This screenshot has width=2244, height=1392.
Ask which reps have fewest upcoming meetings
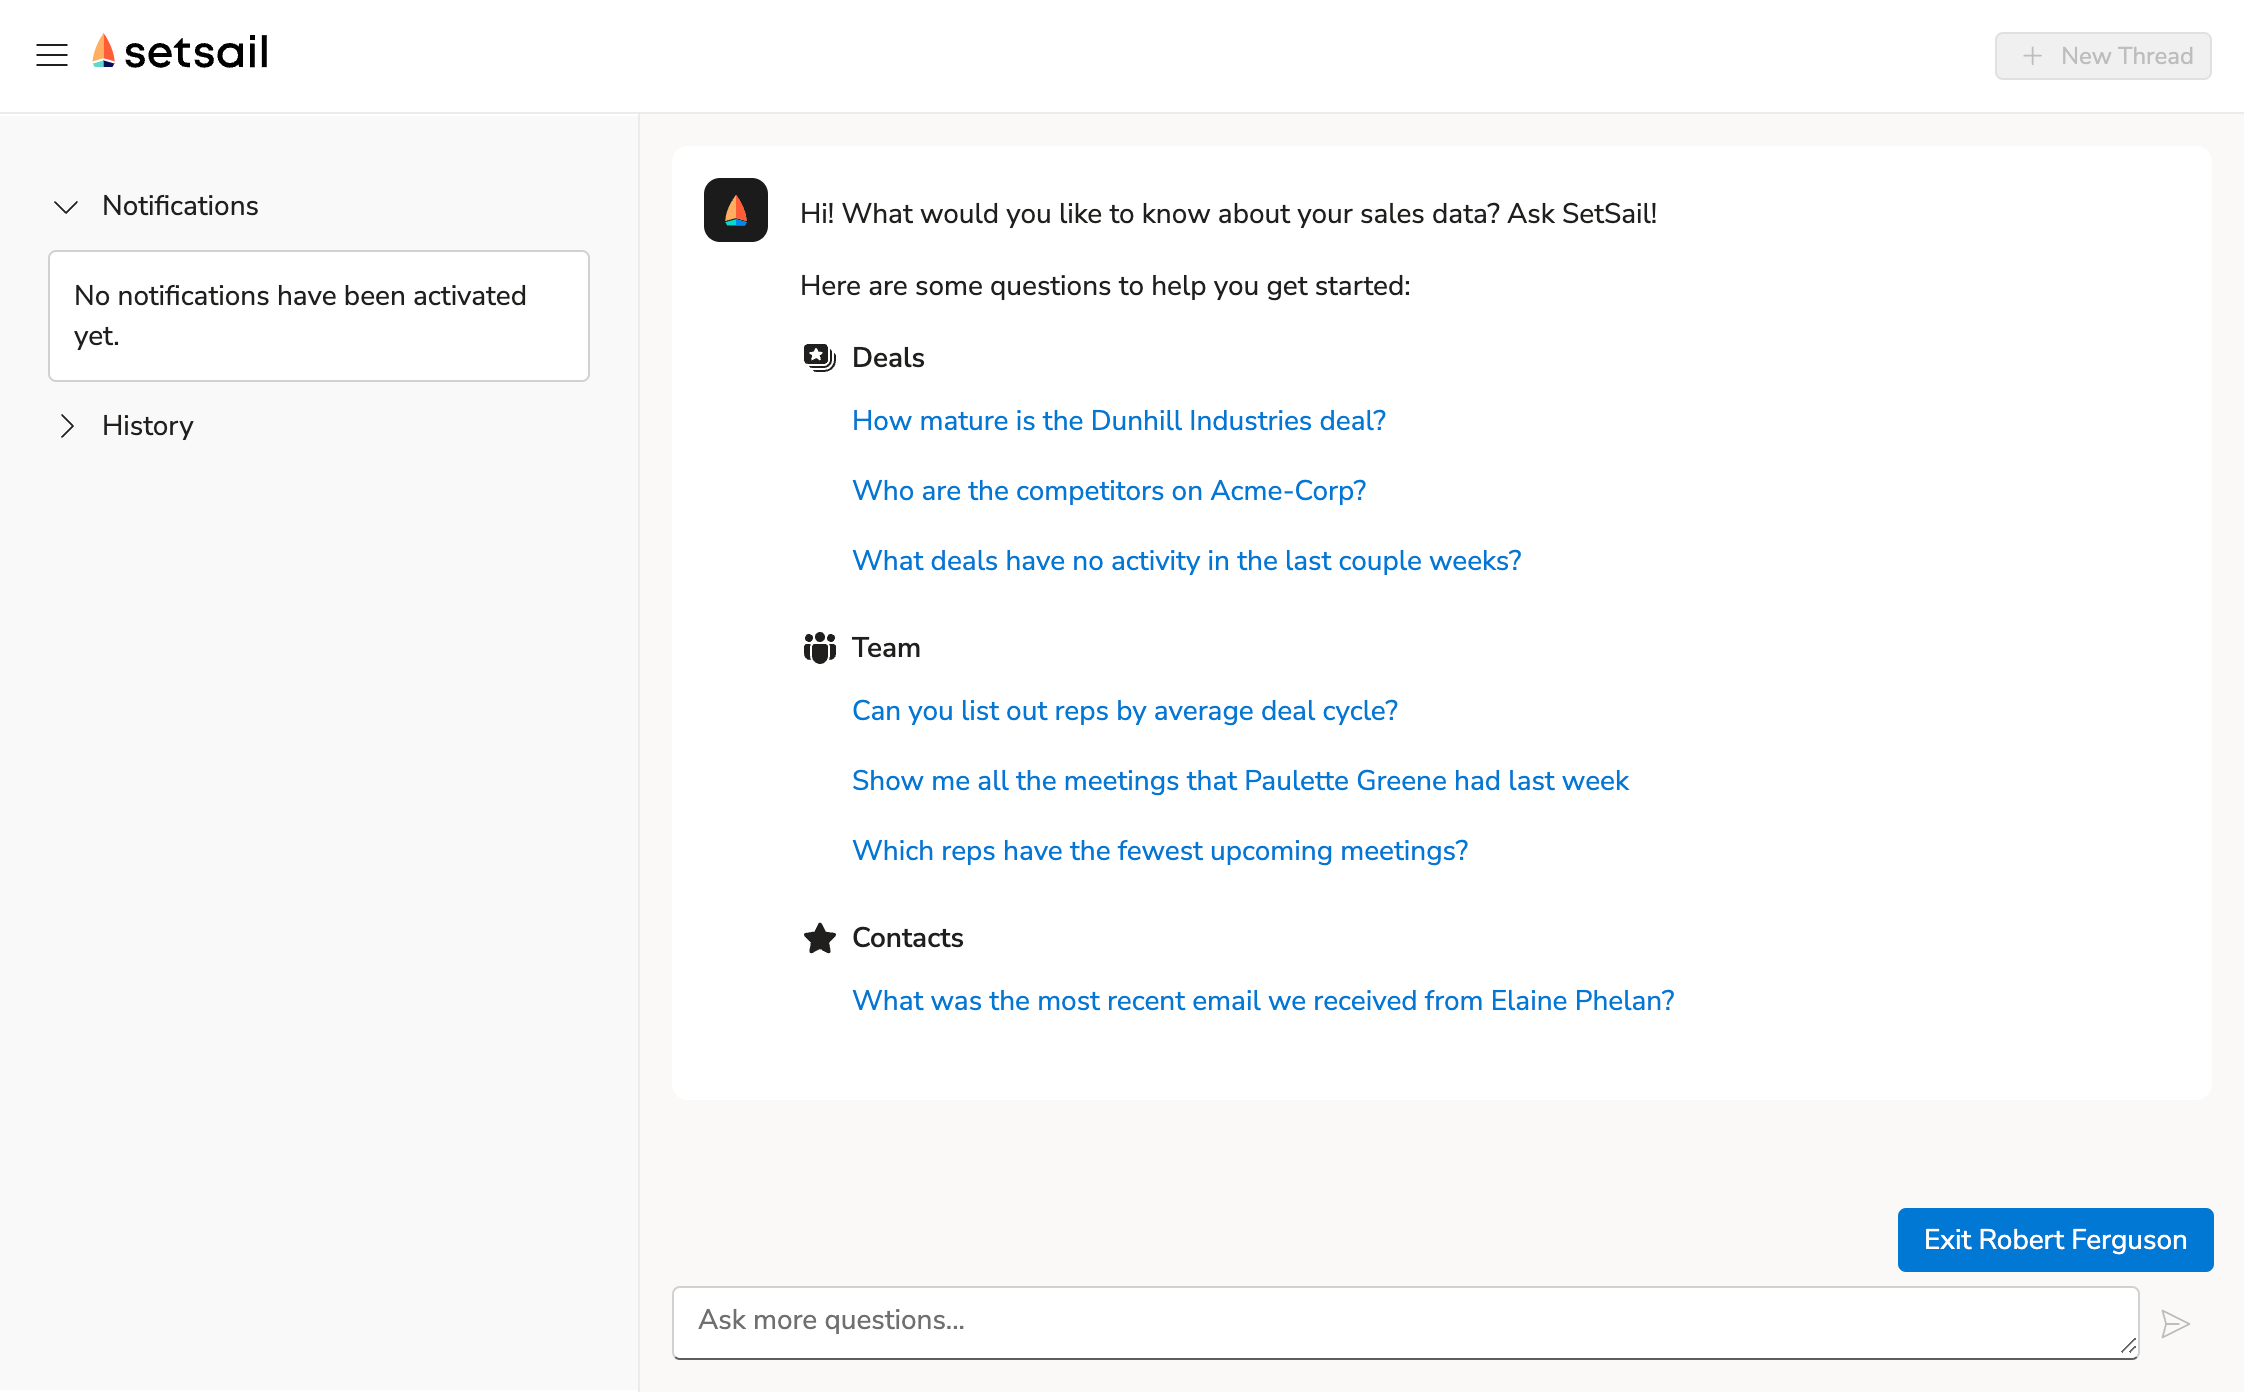pos(1160,851)
